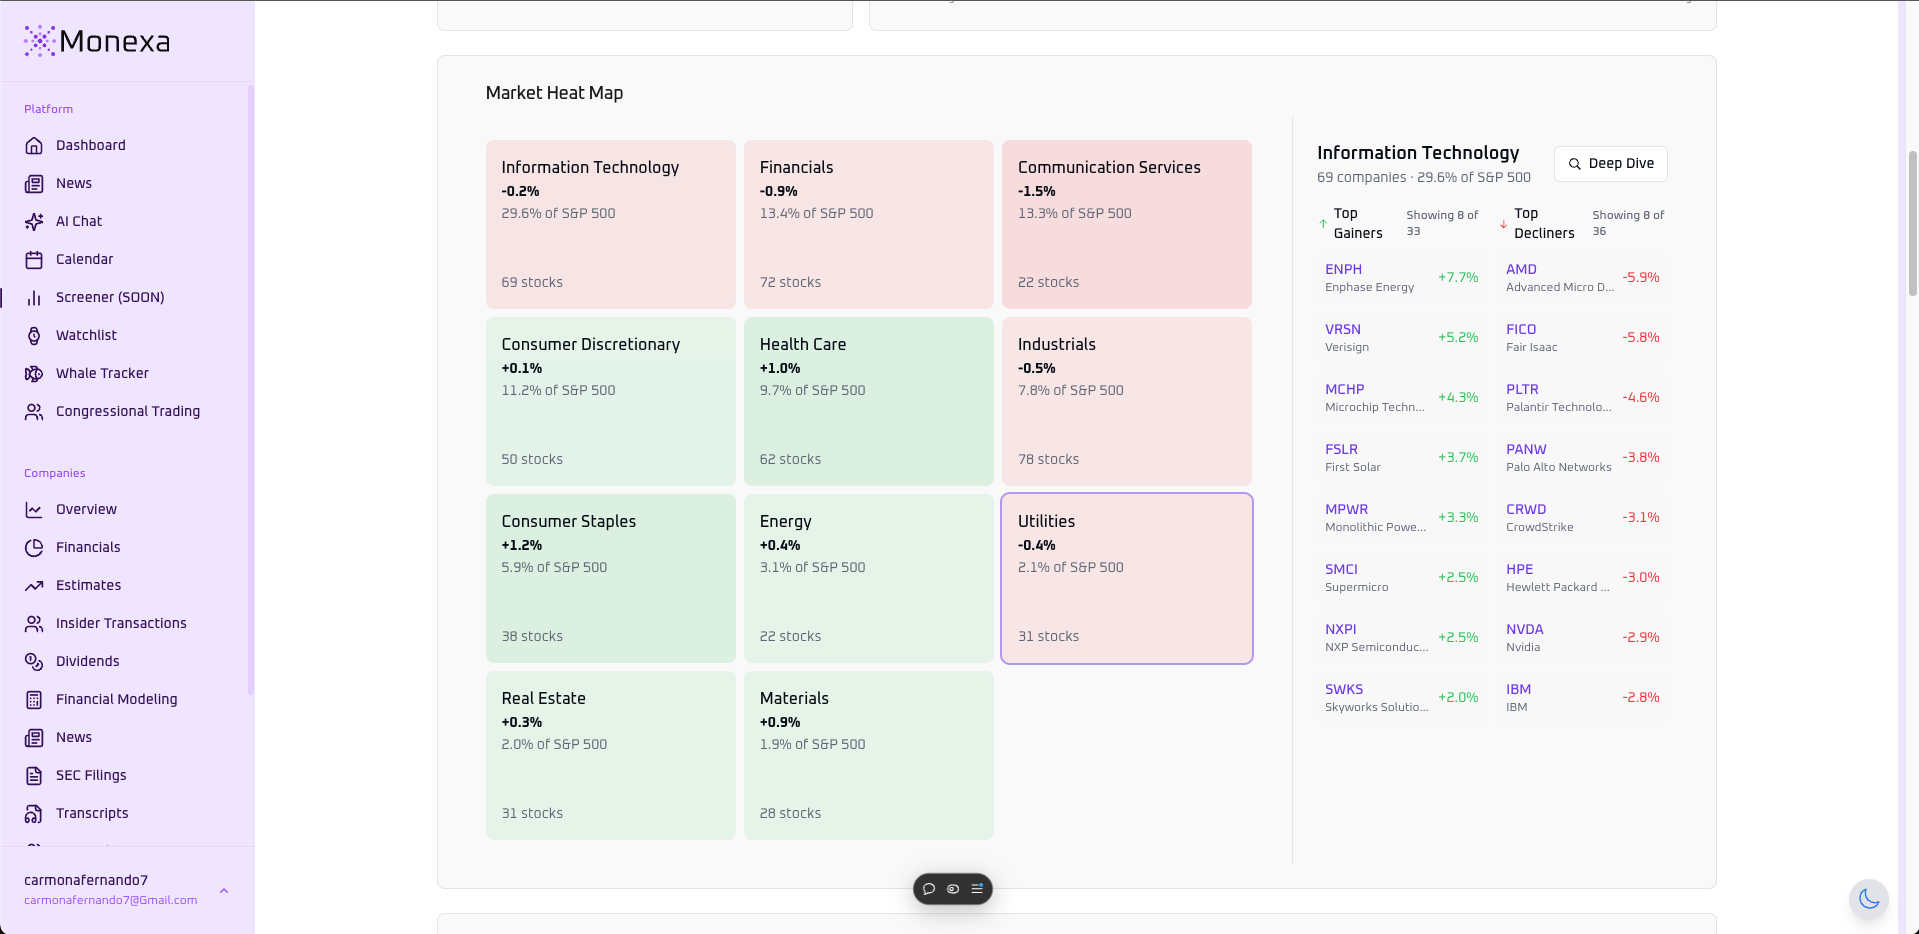Click the Deep Dive button
Screen dimensions: 1919x934
[1611, 164]
